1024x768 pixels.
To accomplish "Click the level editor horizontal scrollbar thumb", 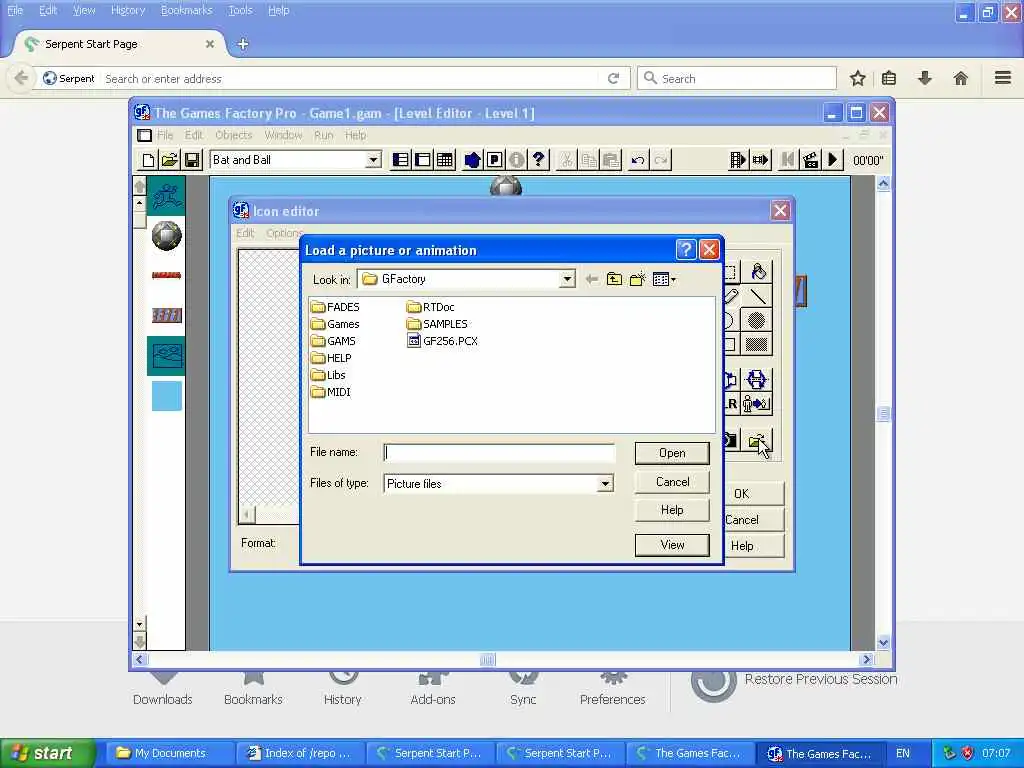I will (x=488, y=660).
